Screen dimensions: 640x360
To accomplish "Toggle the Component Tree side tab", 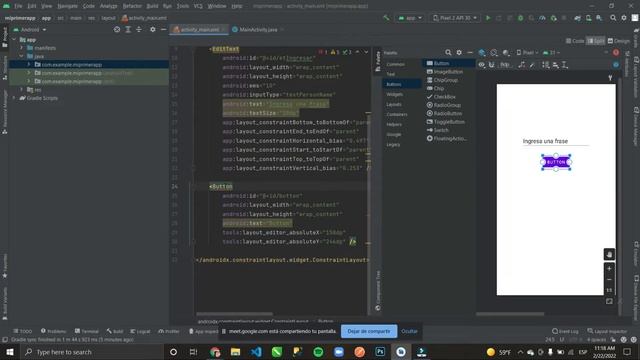I will coord(378,290).
